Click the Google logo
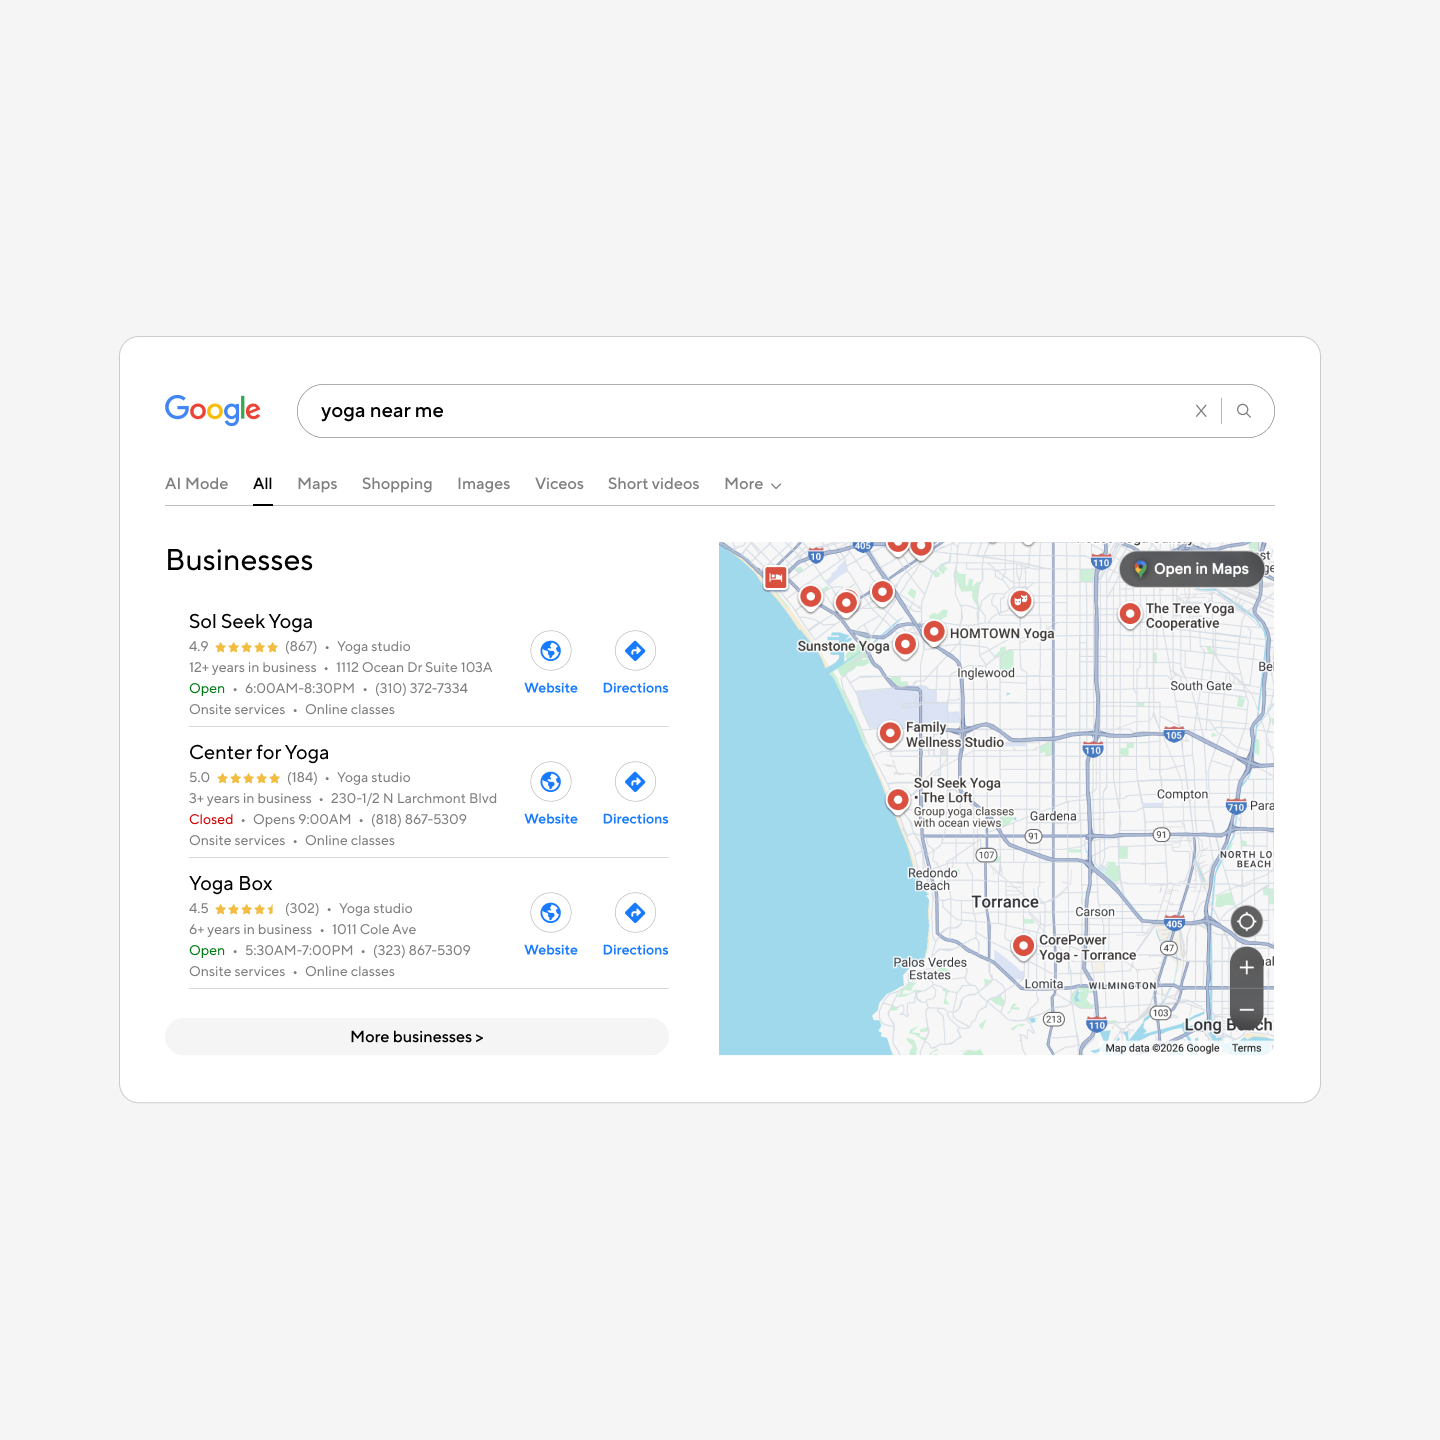This screenshot has width=1440, height=1440. (212, 410)
